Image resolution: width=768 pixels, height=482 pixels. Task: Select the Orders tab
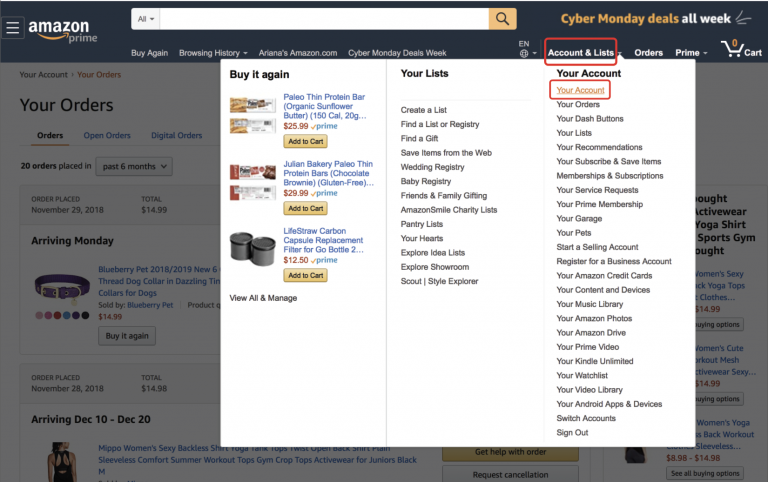tap(50, 135)
